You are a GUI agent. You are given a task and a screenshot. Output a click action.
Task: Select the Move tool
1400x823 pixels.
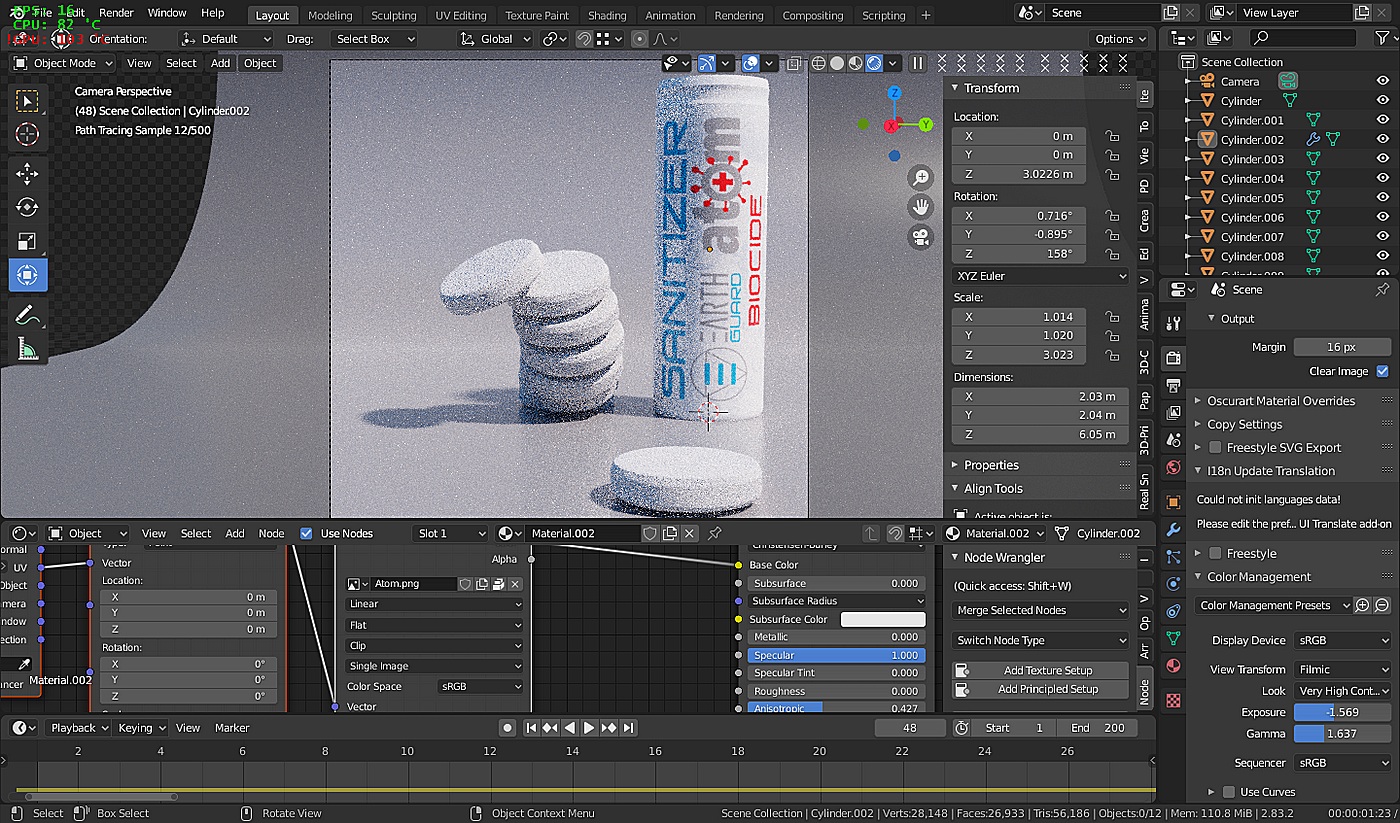28,174
